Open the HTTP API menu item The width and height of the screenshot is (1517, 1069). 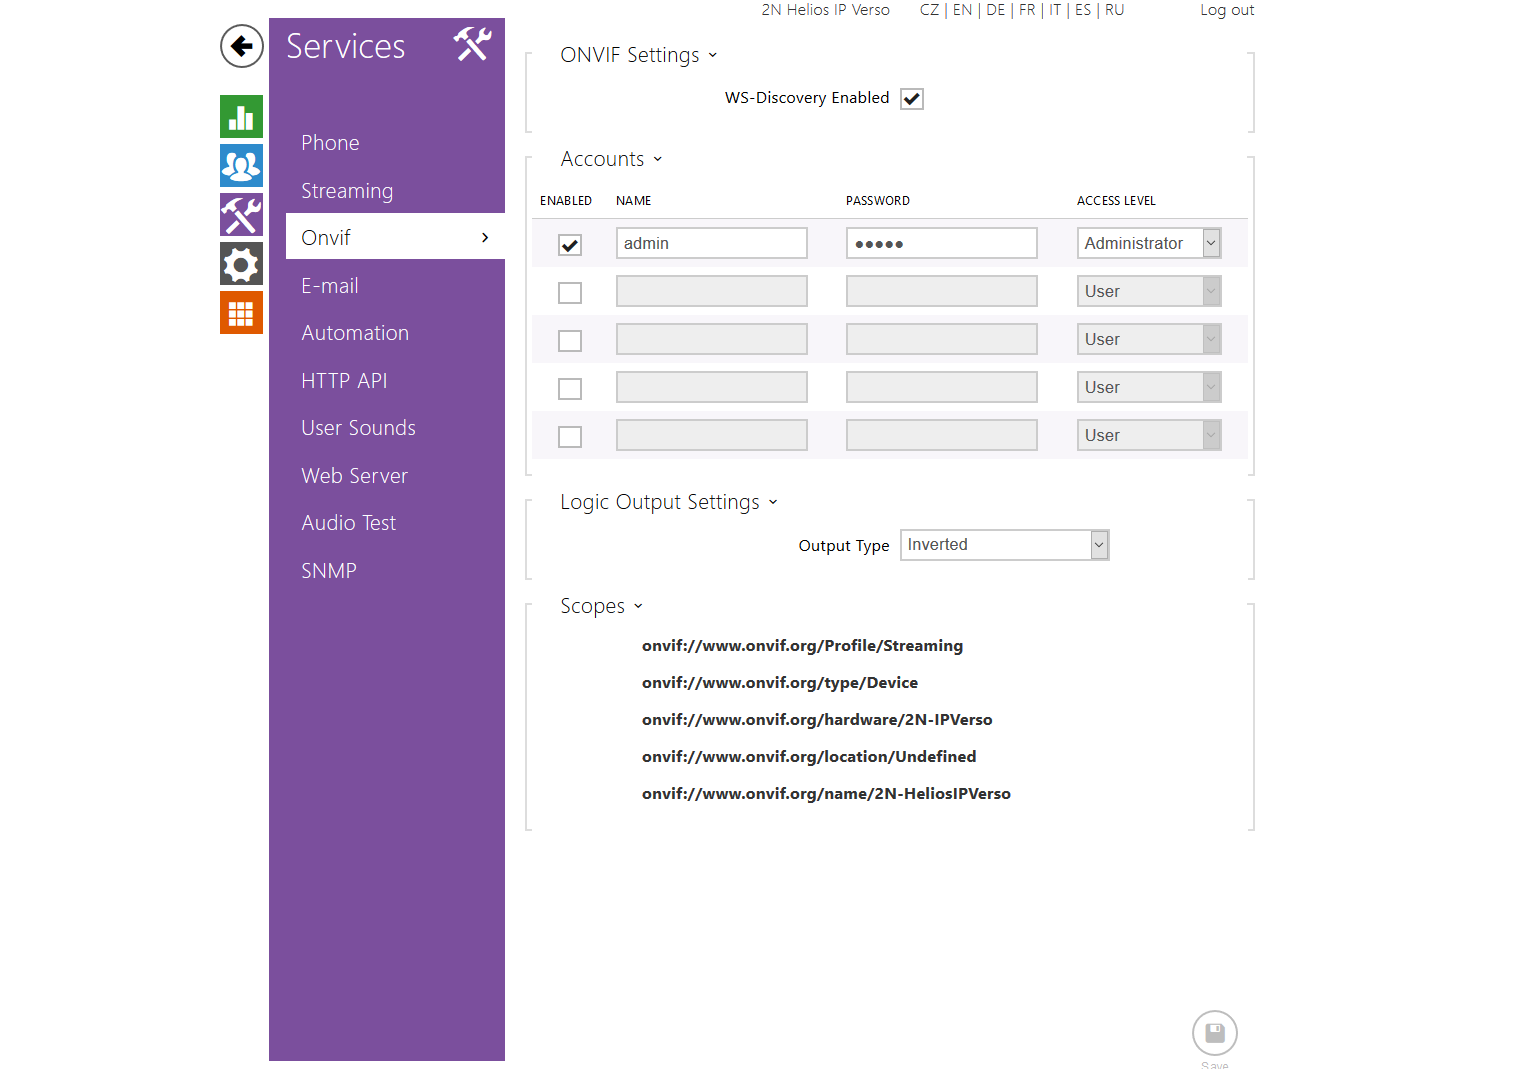click(x=344, y=381)
